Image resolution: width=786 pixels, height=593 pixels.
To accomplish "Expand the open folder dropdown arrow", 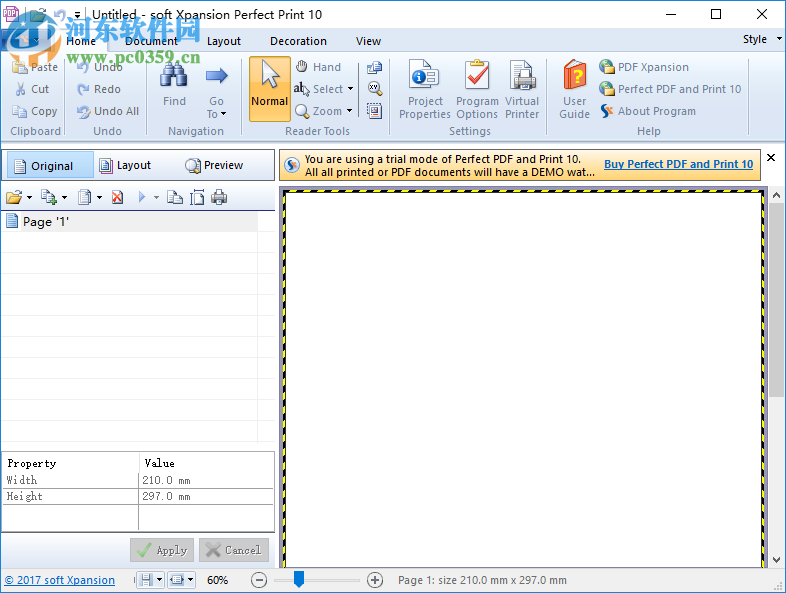I will pyautogui.click(x=29, y=197).
